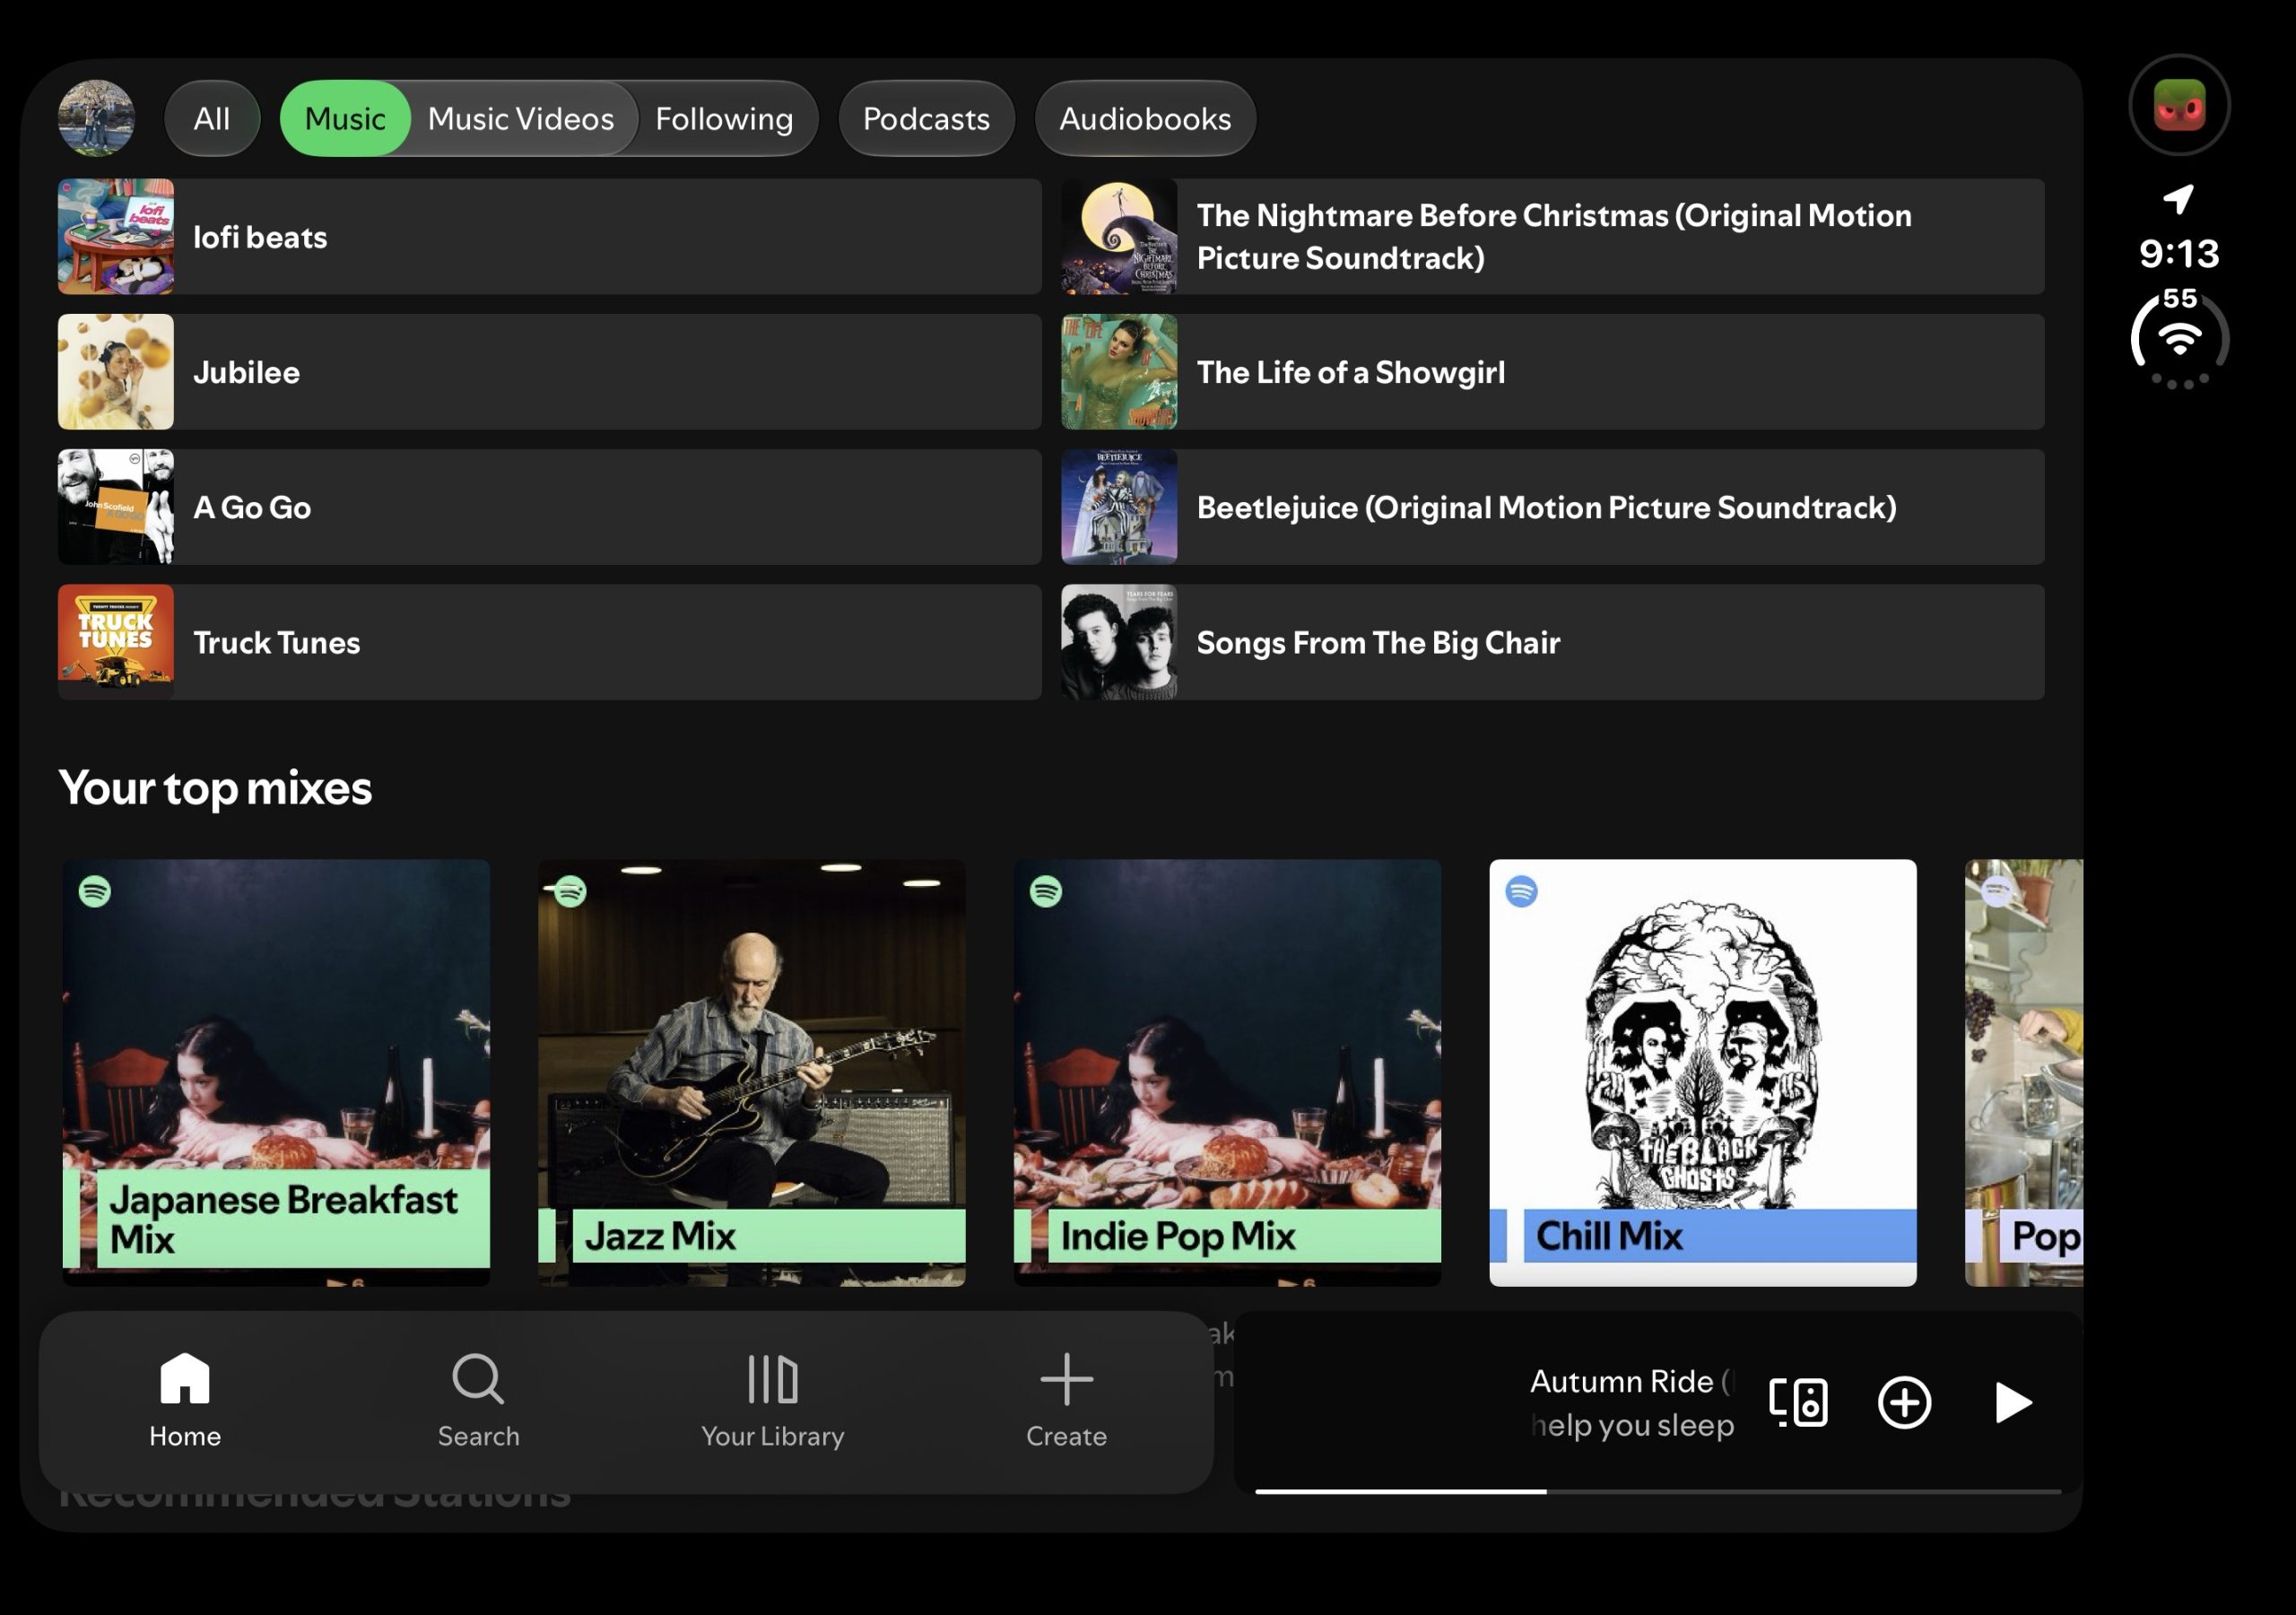
Task: Open the Indie Pop Mix card
Action: 1227,1072
